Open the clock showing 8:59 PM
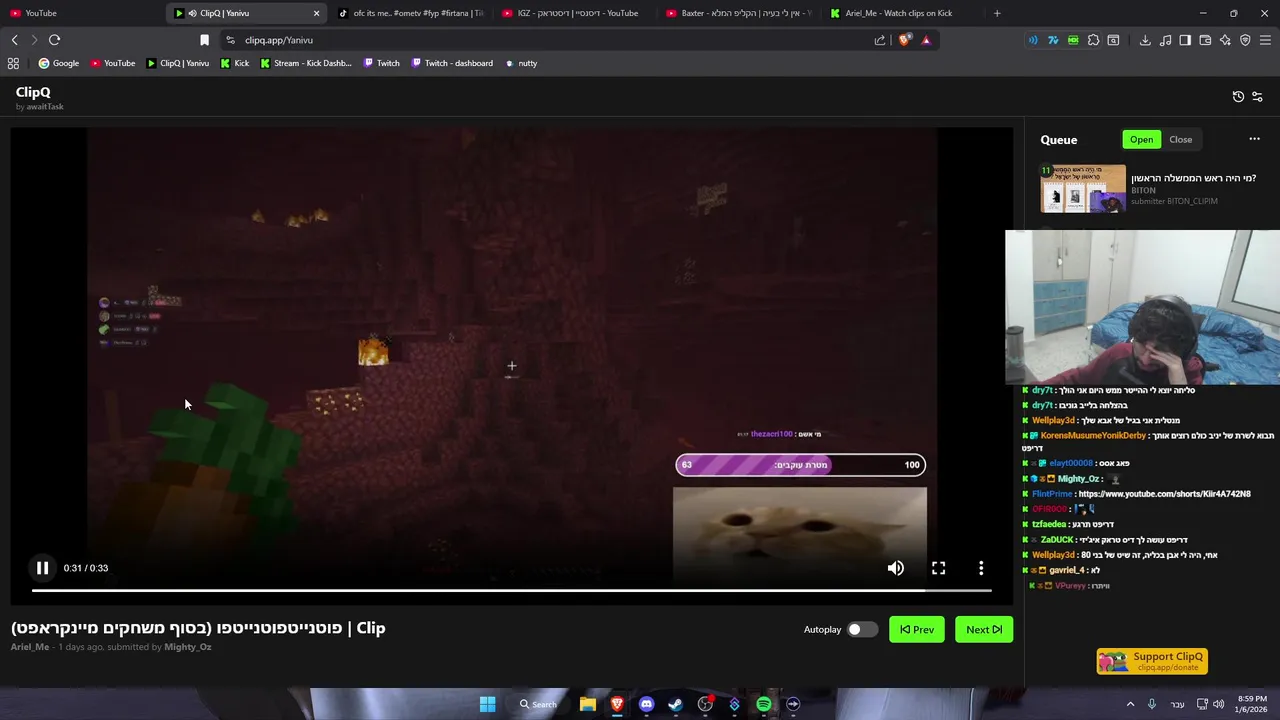 tap(1252, 704)
